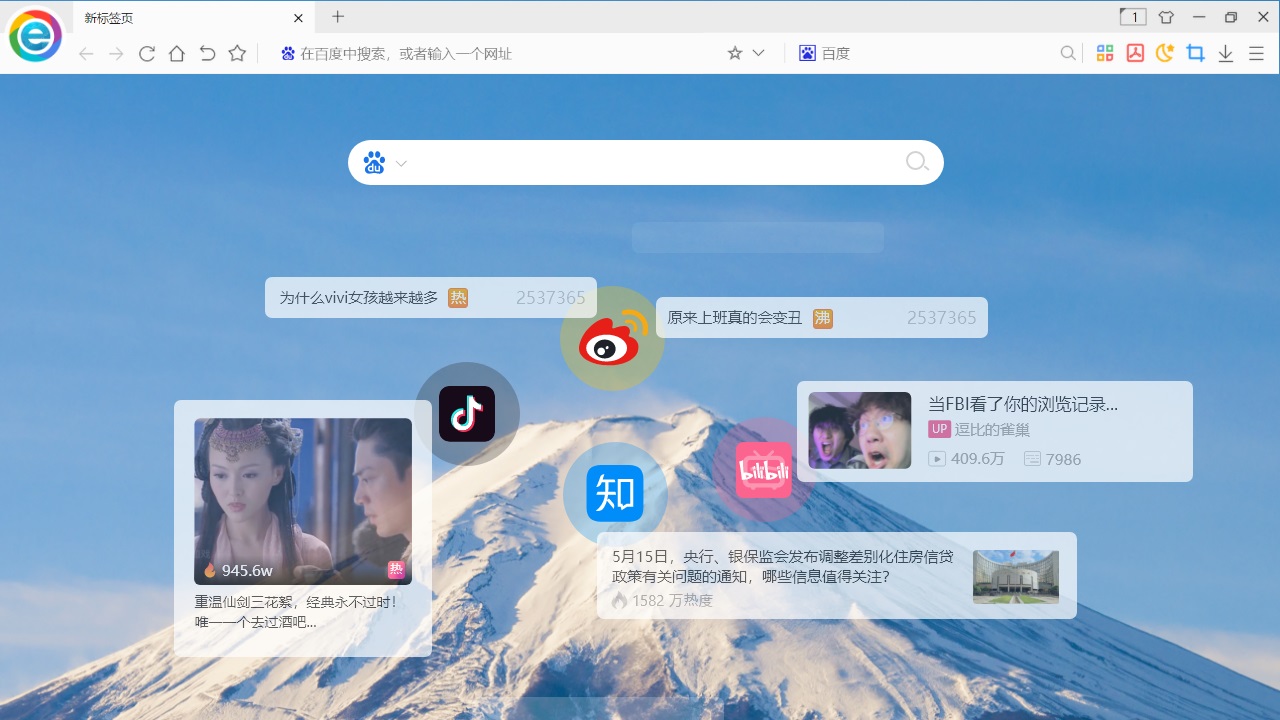1280x720 pixels.
Task: Click the 409.6万 play count
Action: click(x=967, y=459)
